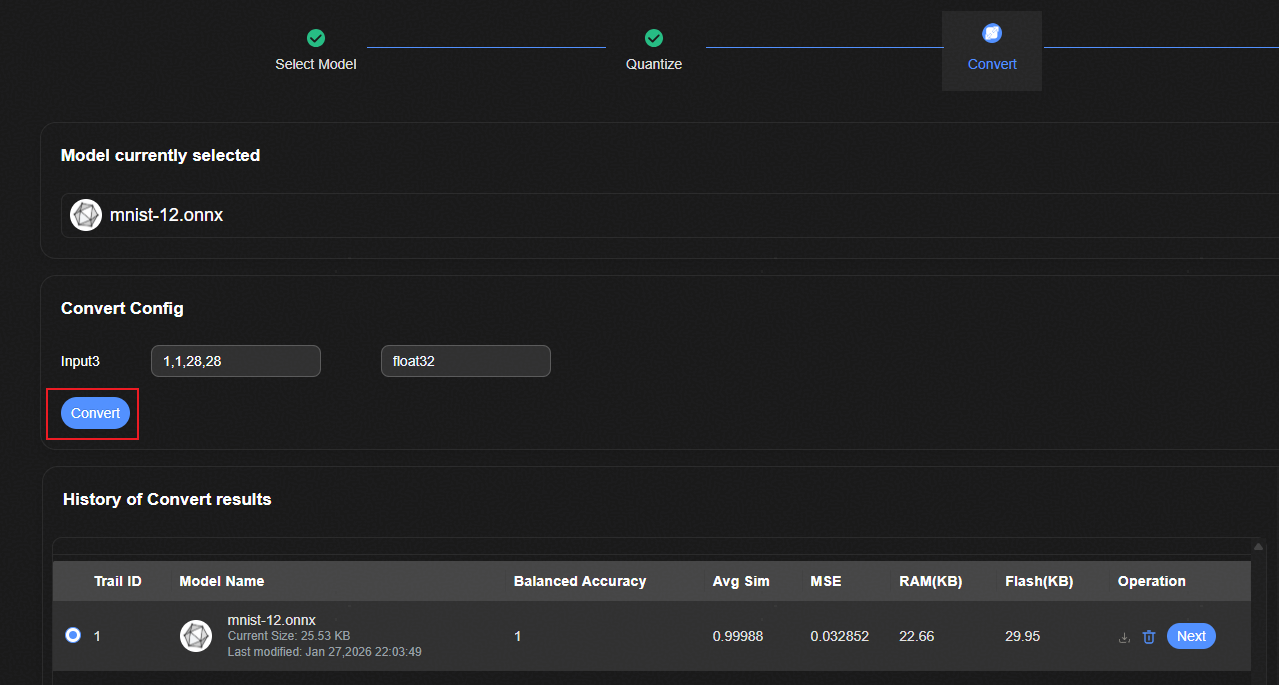Viewport: 1279px width, 685px height.
Task: Click the Flash(KB) column header
Action: coord(1039,581)
